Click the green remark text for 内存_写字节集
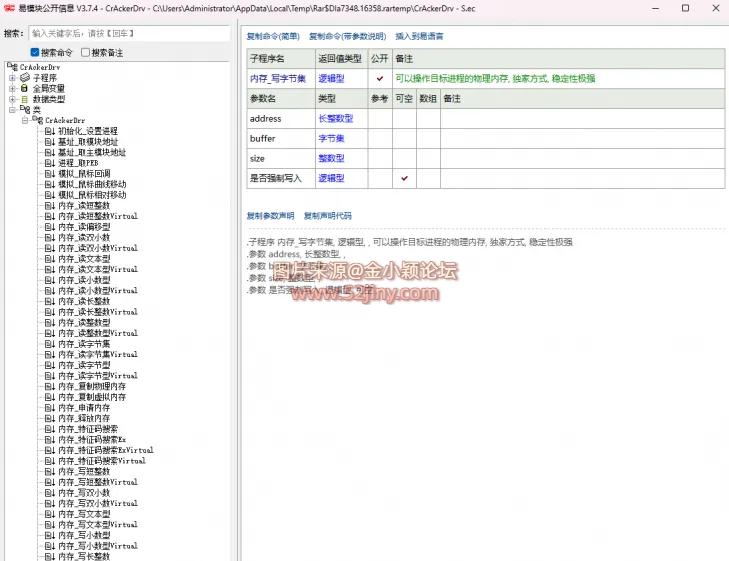Image resolution: width=729 pixels, height=561 pixels. [x=495, y=79]
